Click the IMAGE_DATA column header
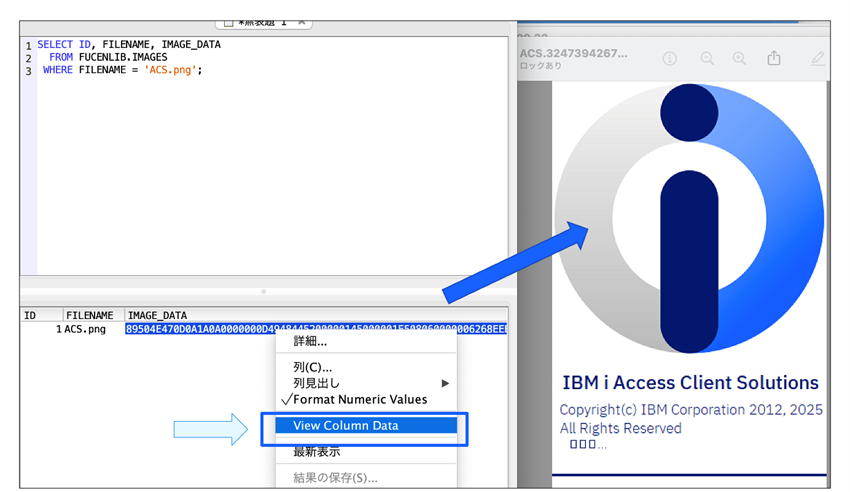 click(x=157, y=315)
